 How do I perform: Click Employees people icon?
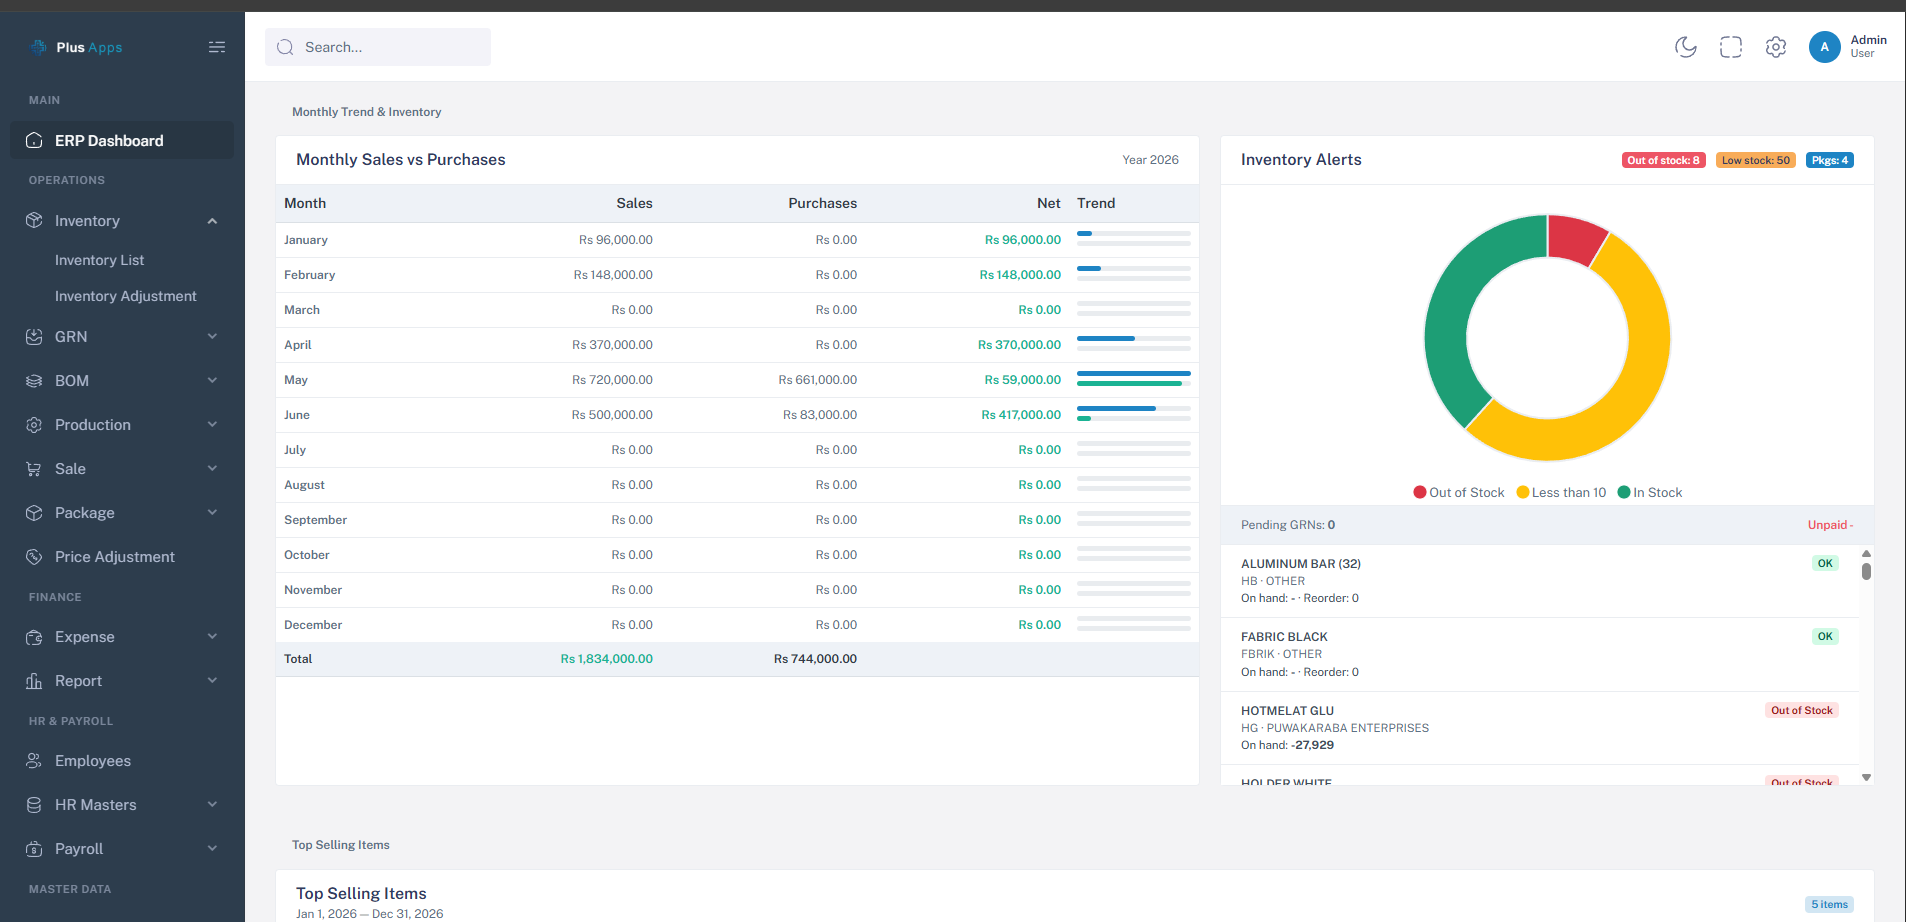coord(34,761)
